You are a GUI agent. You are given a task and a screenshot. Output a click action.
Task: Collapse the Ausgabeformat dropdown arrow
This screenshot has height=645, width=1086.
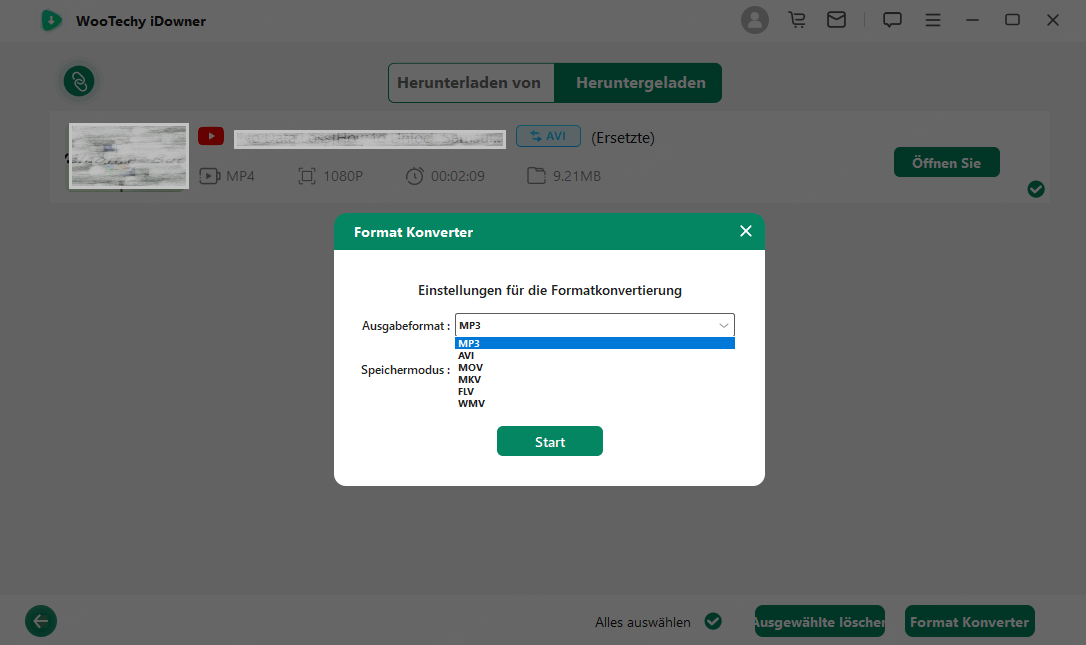[x=723, y=325]
